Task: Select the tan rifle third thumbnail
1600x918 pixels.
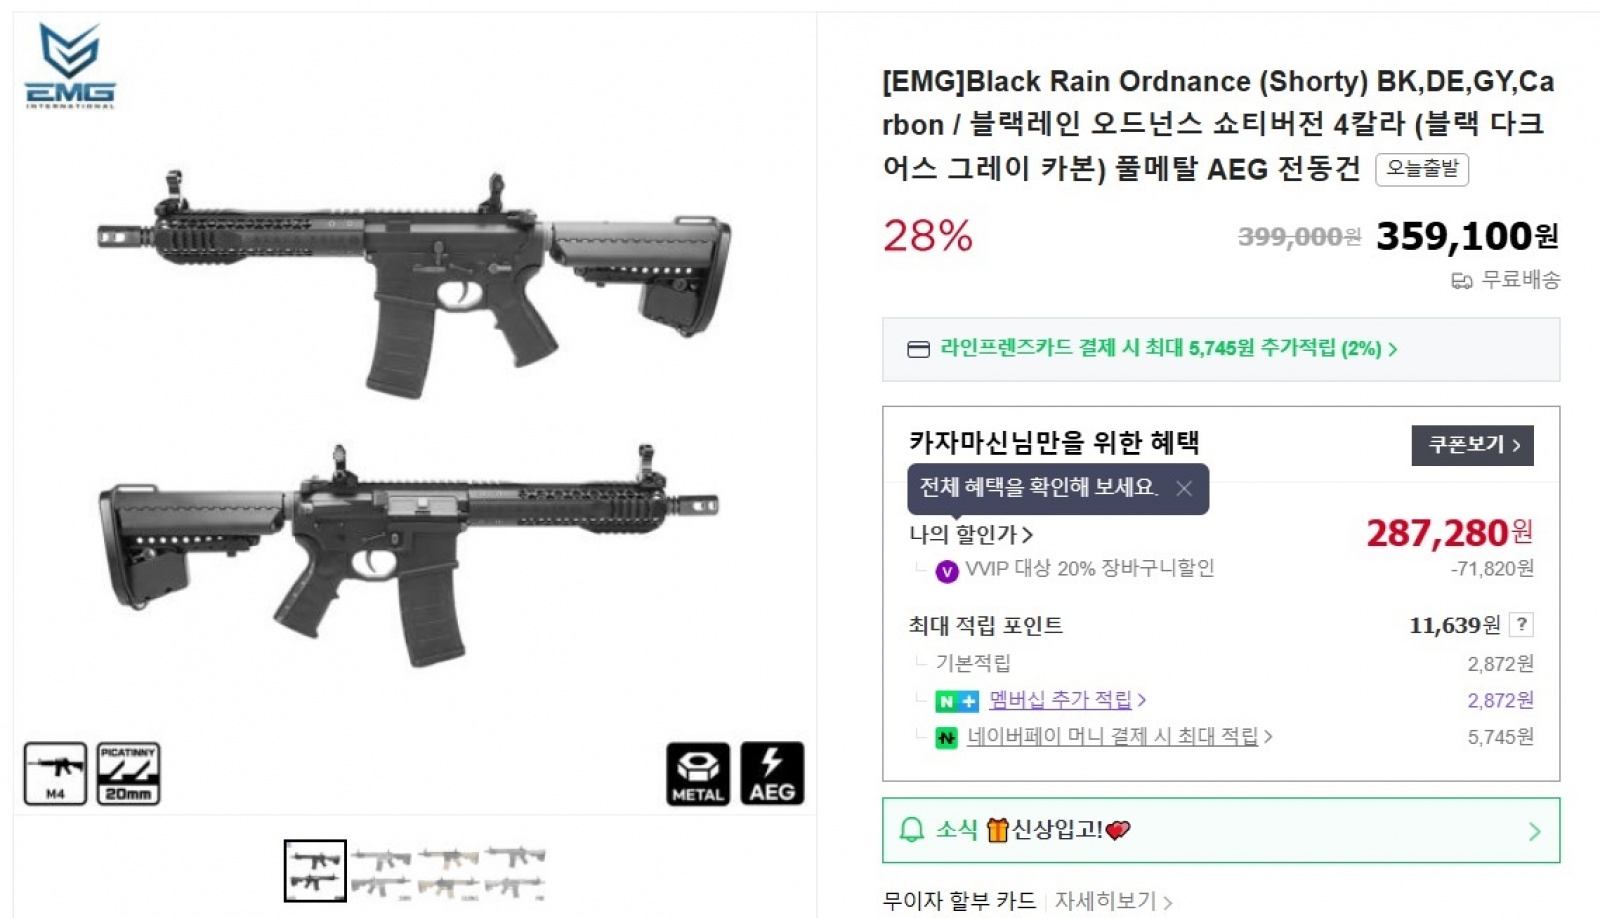Action: [x=449, y=870]
